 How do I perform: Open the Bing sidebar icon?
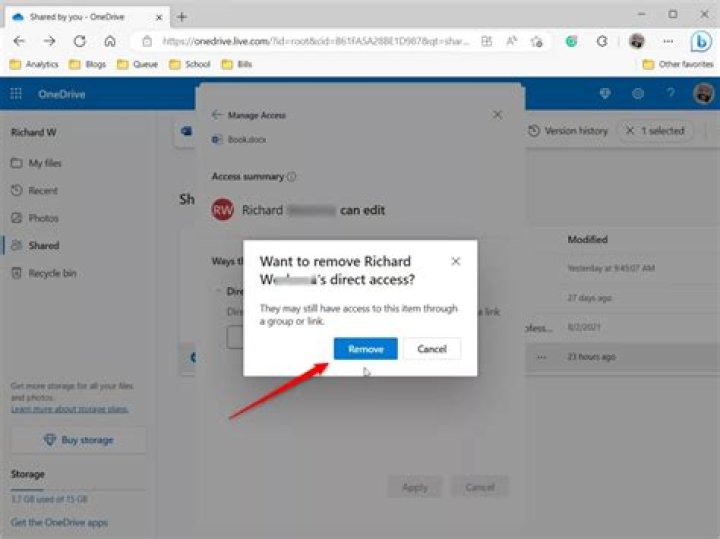(x=701, y=41)
